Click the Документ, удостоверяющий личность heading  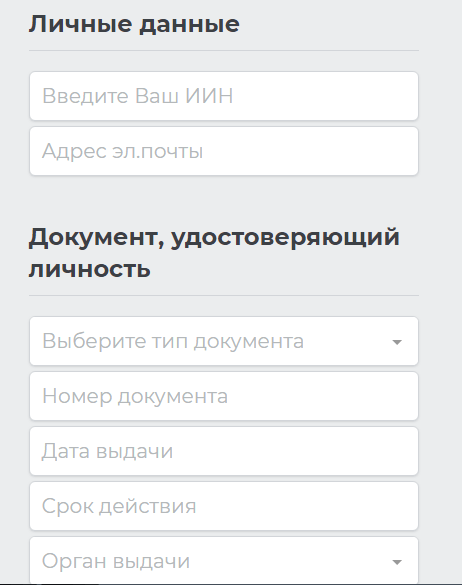(214, 253)
